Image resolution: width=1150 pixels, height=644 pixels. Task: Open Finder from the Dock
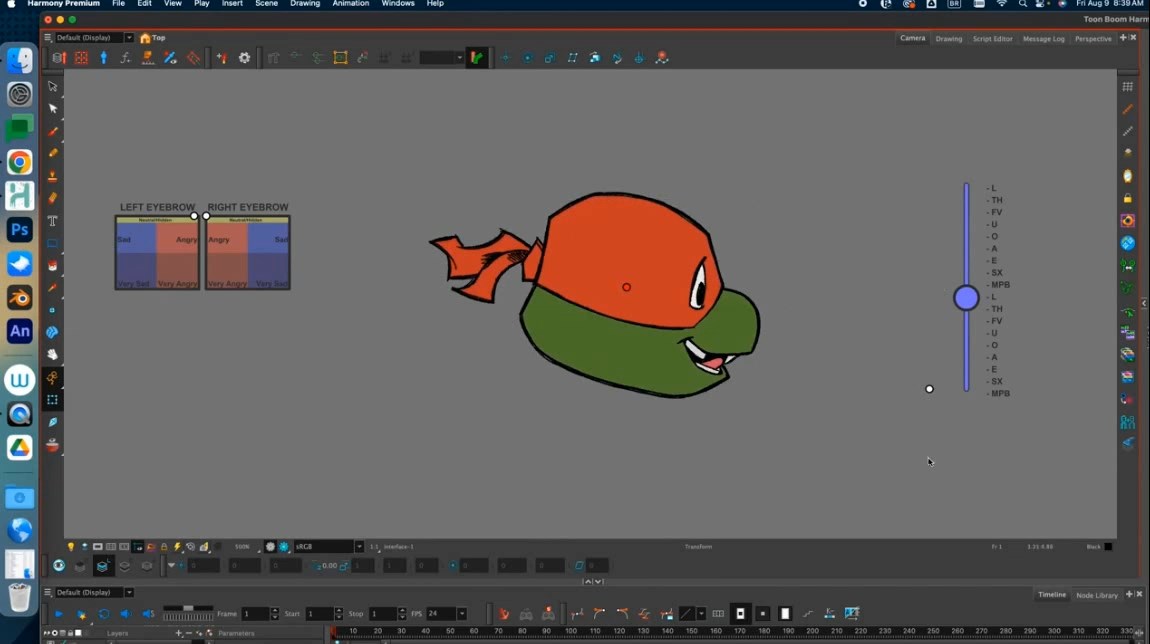(20, 61)
